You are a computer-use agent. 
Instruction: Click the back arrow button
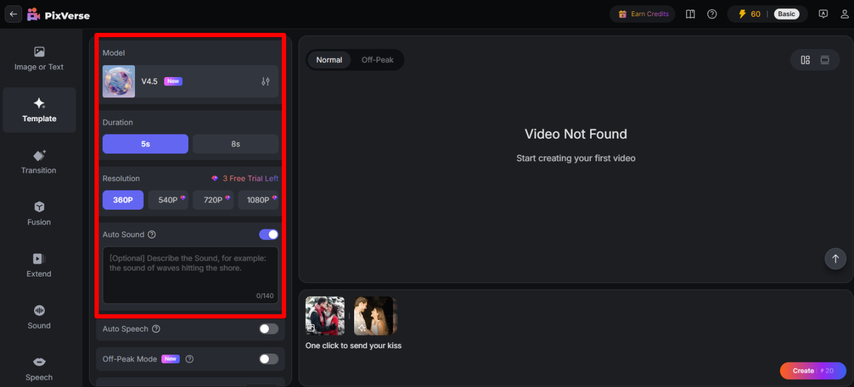point(14,14)
